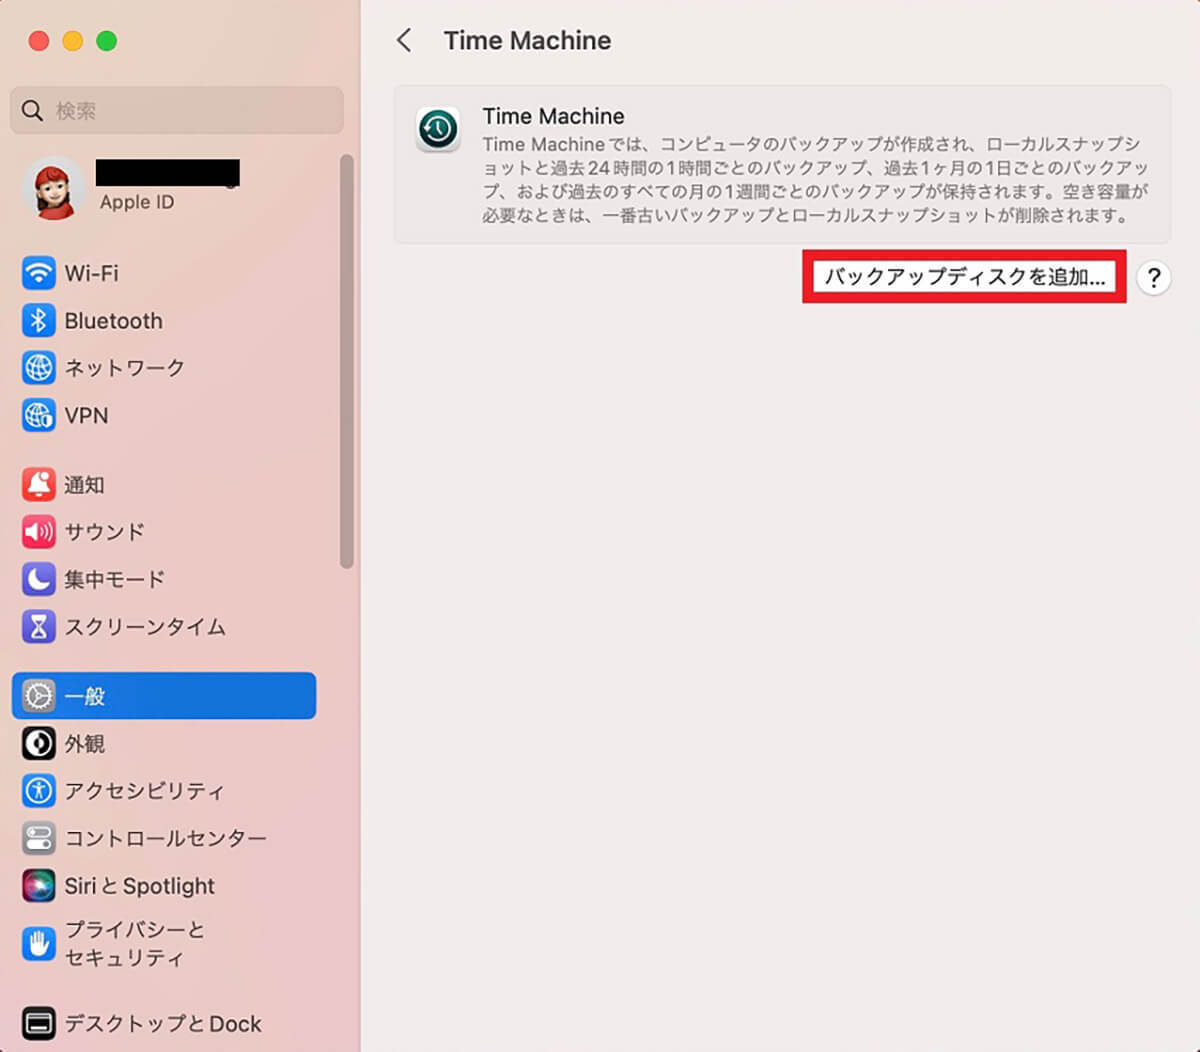The height and width of the screenshot is (1052, 1200).
Task: Open Apple ID account label
Action: click(137, 202)
